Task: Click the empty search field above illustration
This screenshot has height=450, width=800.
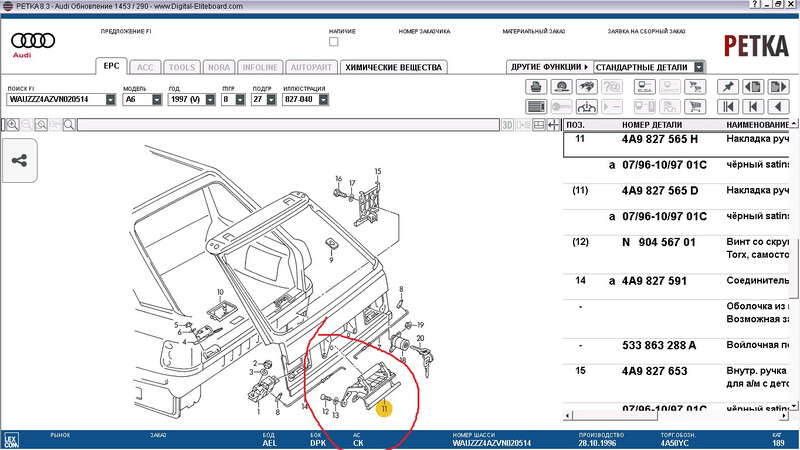Action: tap(288, 124)
